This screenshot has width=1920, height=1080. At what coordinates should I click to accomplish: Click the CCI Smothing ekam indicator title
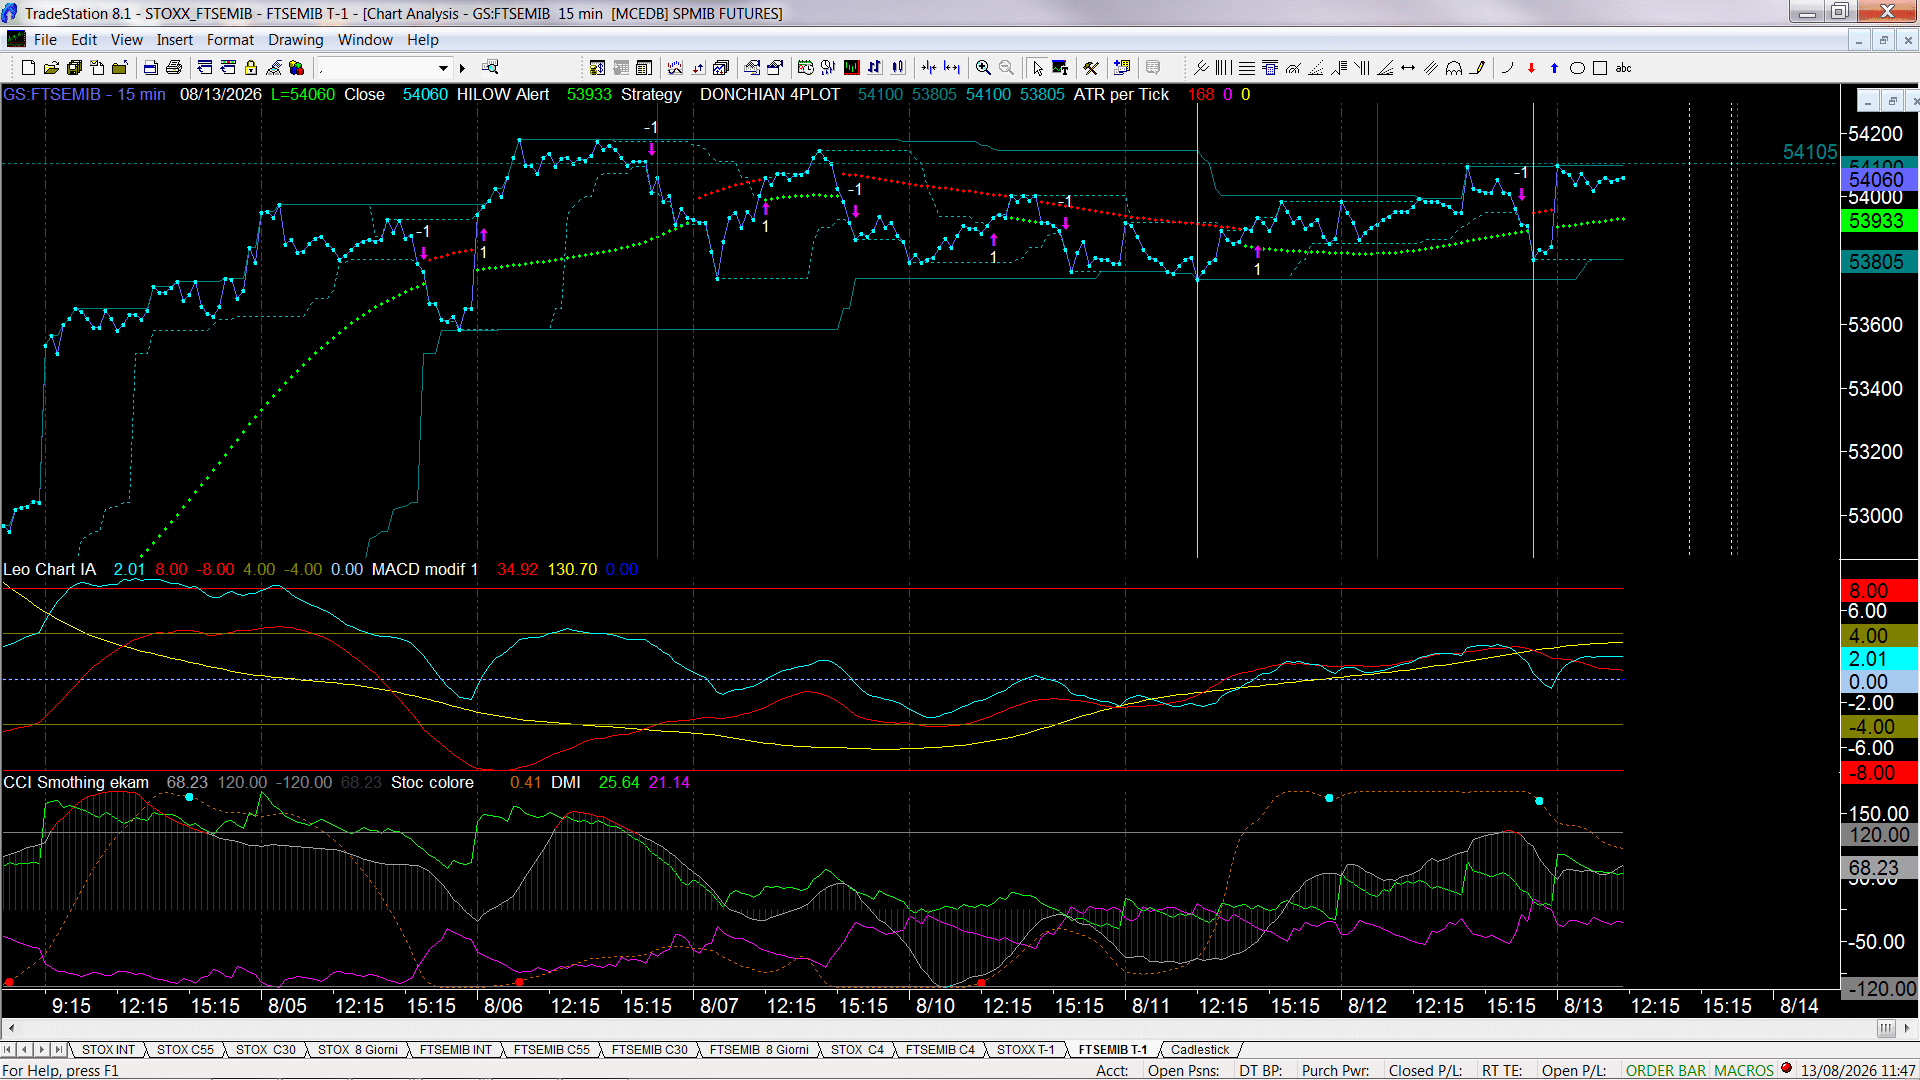coord(76,783)
